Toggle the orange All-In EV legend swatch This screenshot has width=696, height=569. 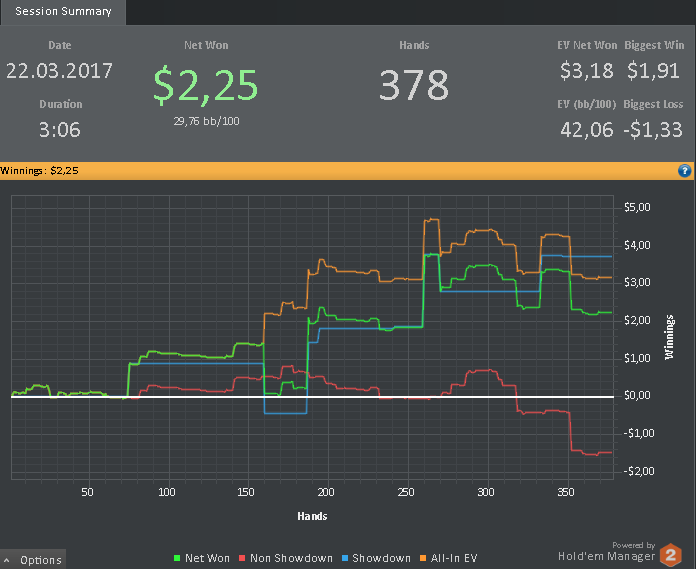click(423, 558)
